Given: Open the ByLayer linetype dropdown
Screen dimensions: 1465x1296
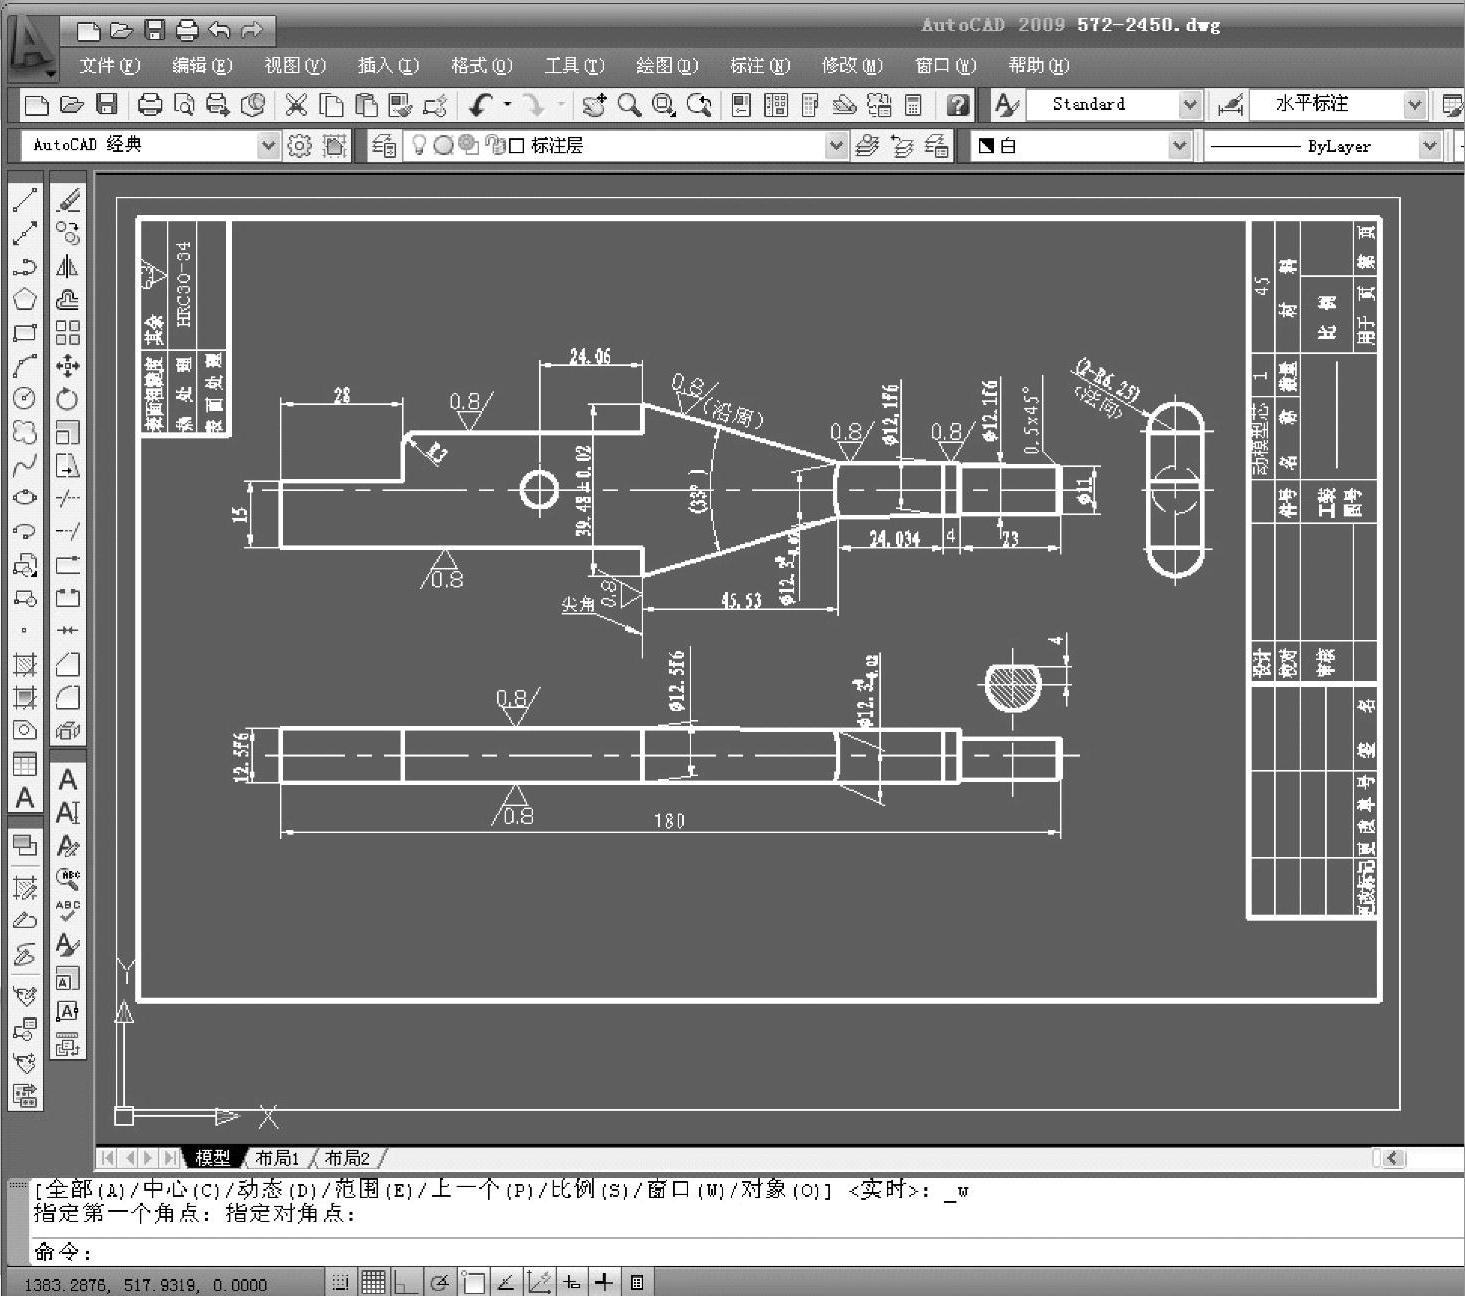Looking at the screenshot, I should (x=1430, y=146).
